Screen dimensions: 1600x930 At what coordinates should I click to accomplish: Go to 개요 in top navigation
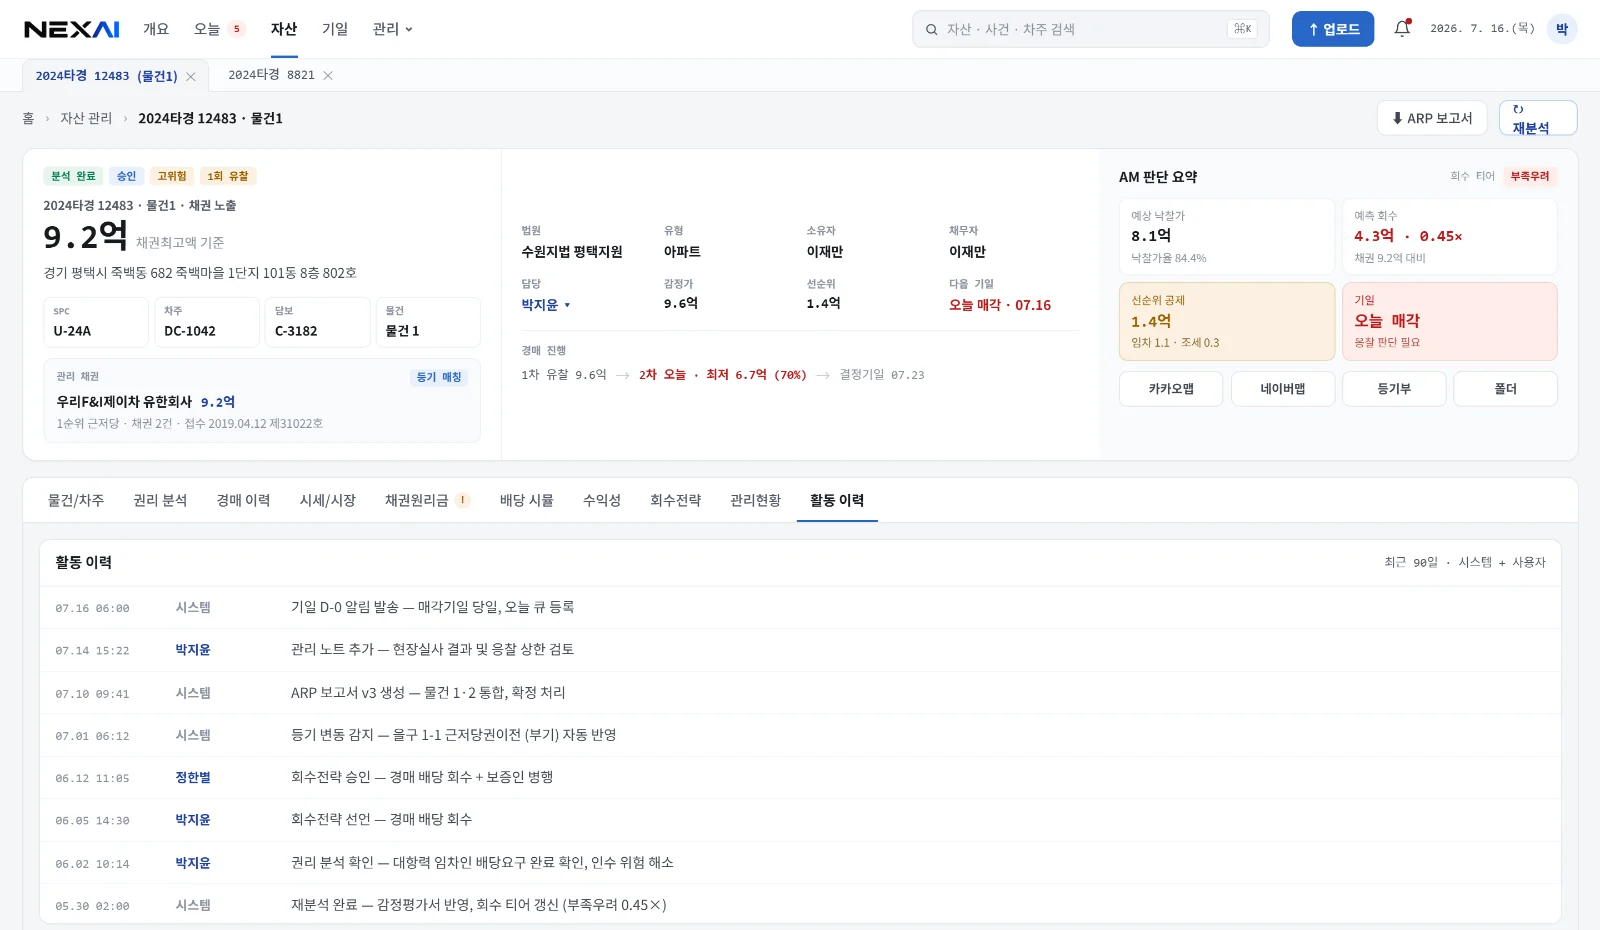coord(156,29)
